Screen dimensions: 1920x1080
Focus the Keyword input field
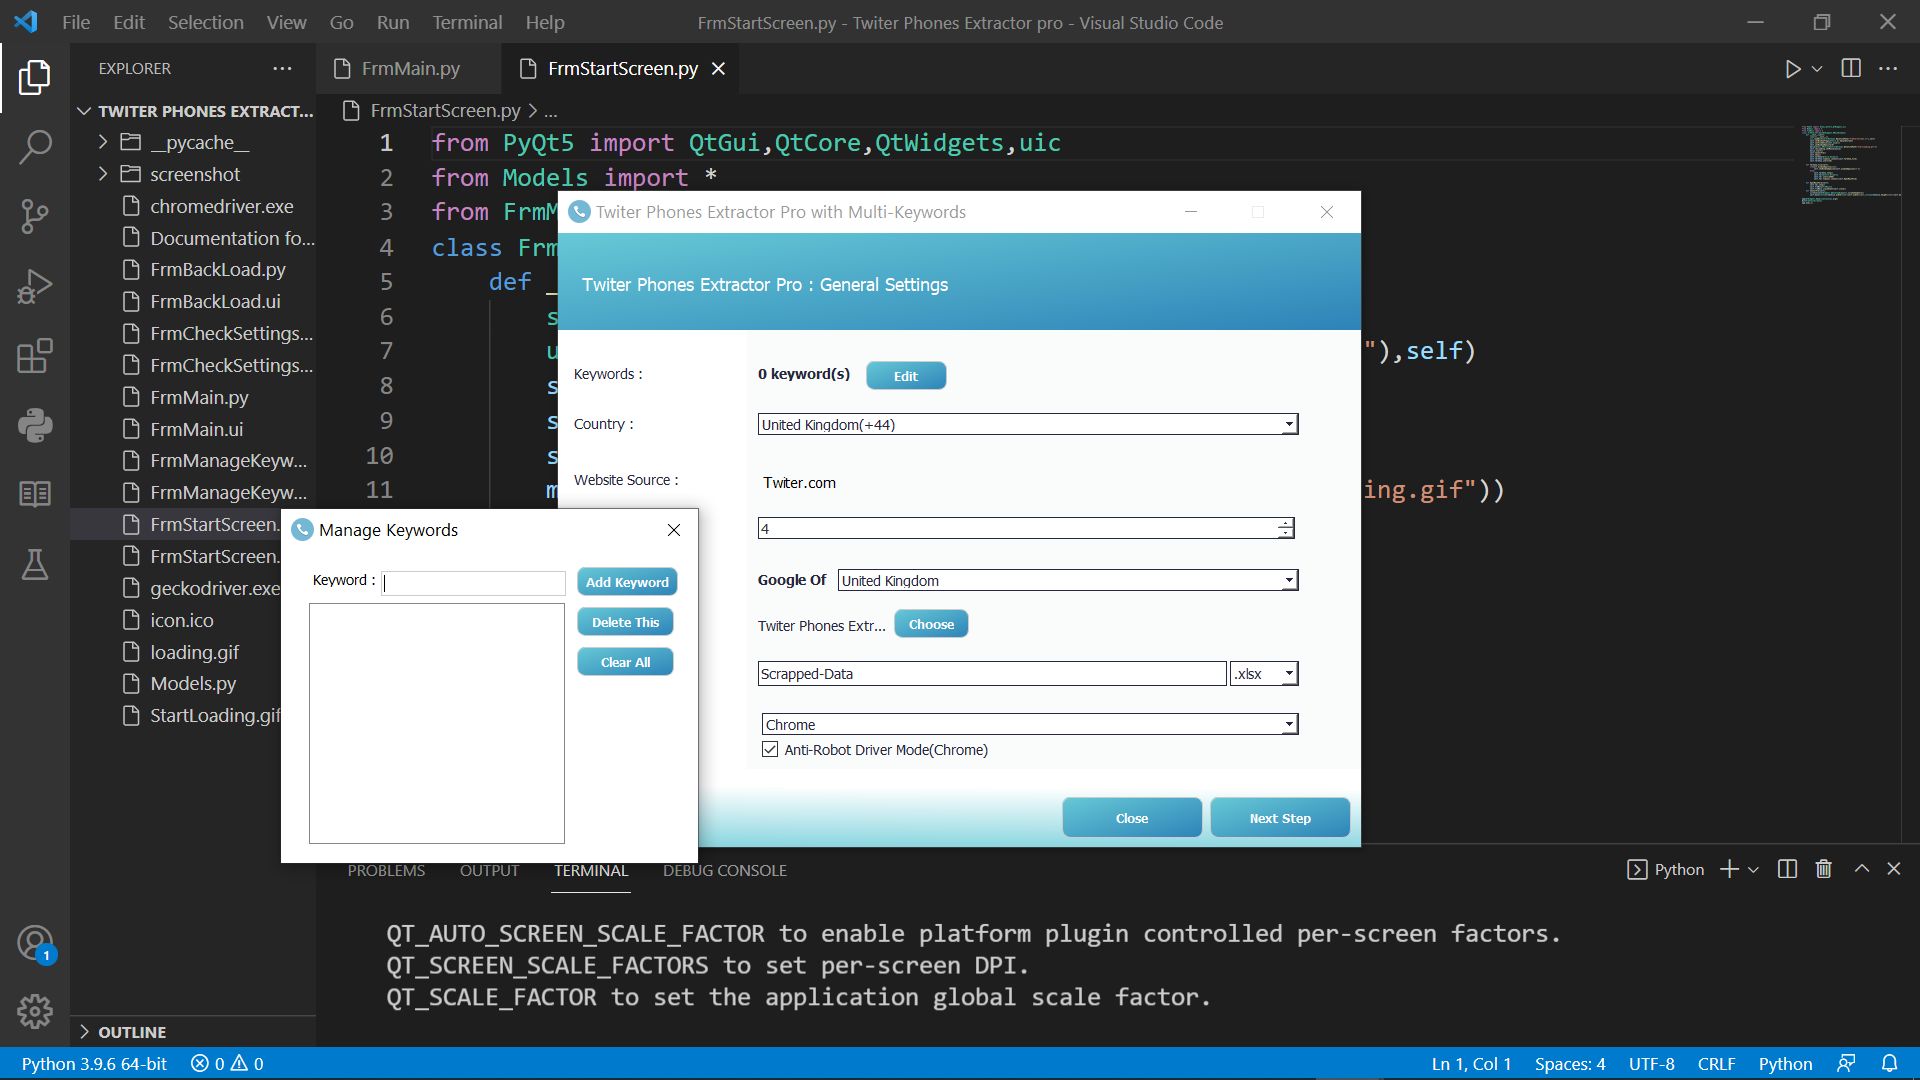click(473, 583)
